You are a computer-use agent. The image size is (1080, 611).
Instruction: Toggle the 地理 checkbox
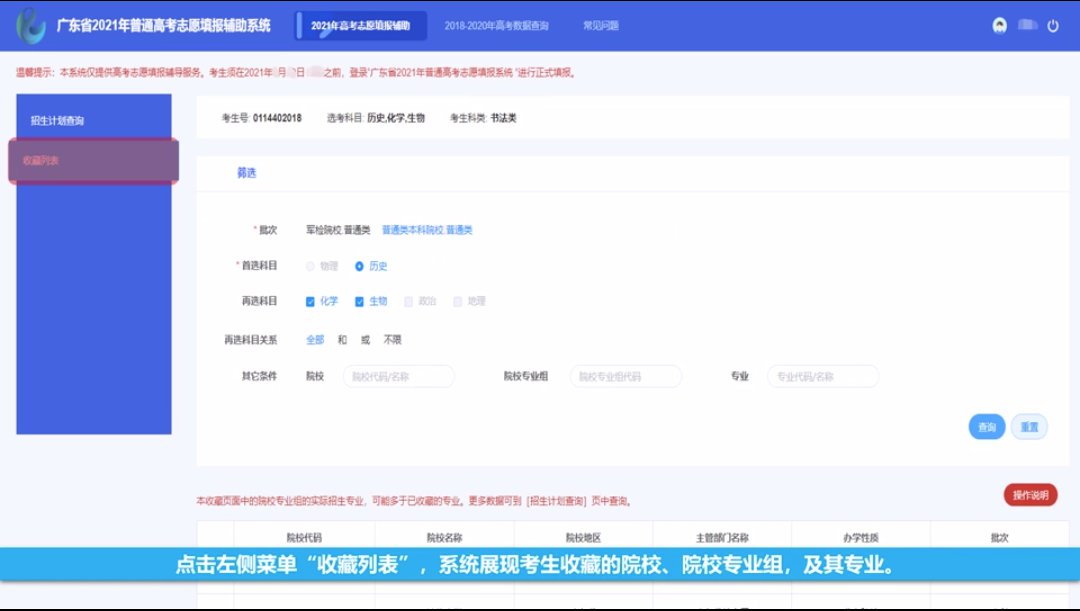[x=458, y=301]
